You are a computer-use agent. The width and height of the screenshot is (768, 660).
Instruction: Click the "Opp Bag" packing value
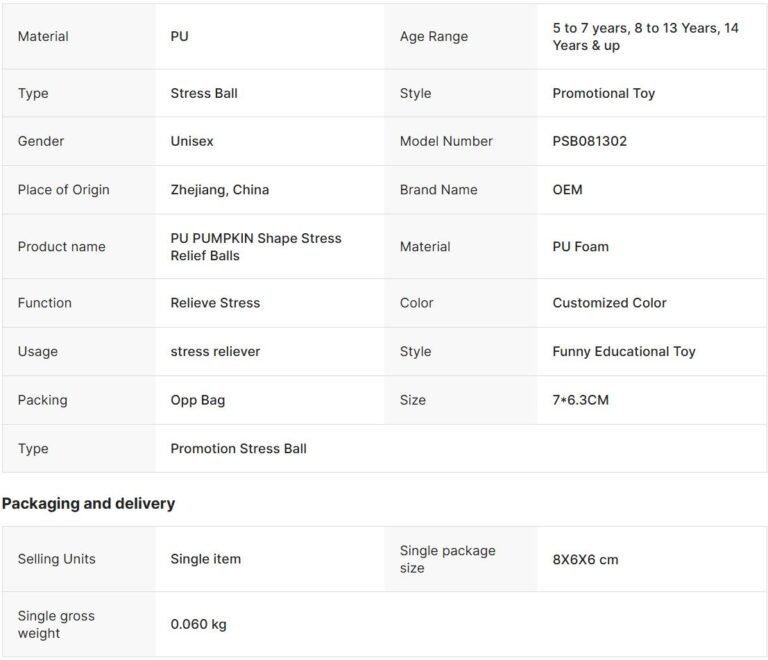(198, 400)
